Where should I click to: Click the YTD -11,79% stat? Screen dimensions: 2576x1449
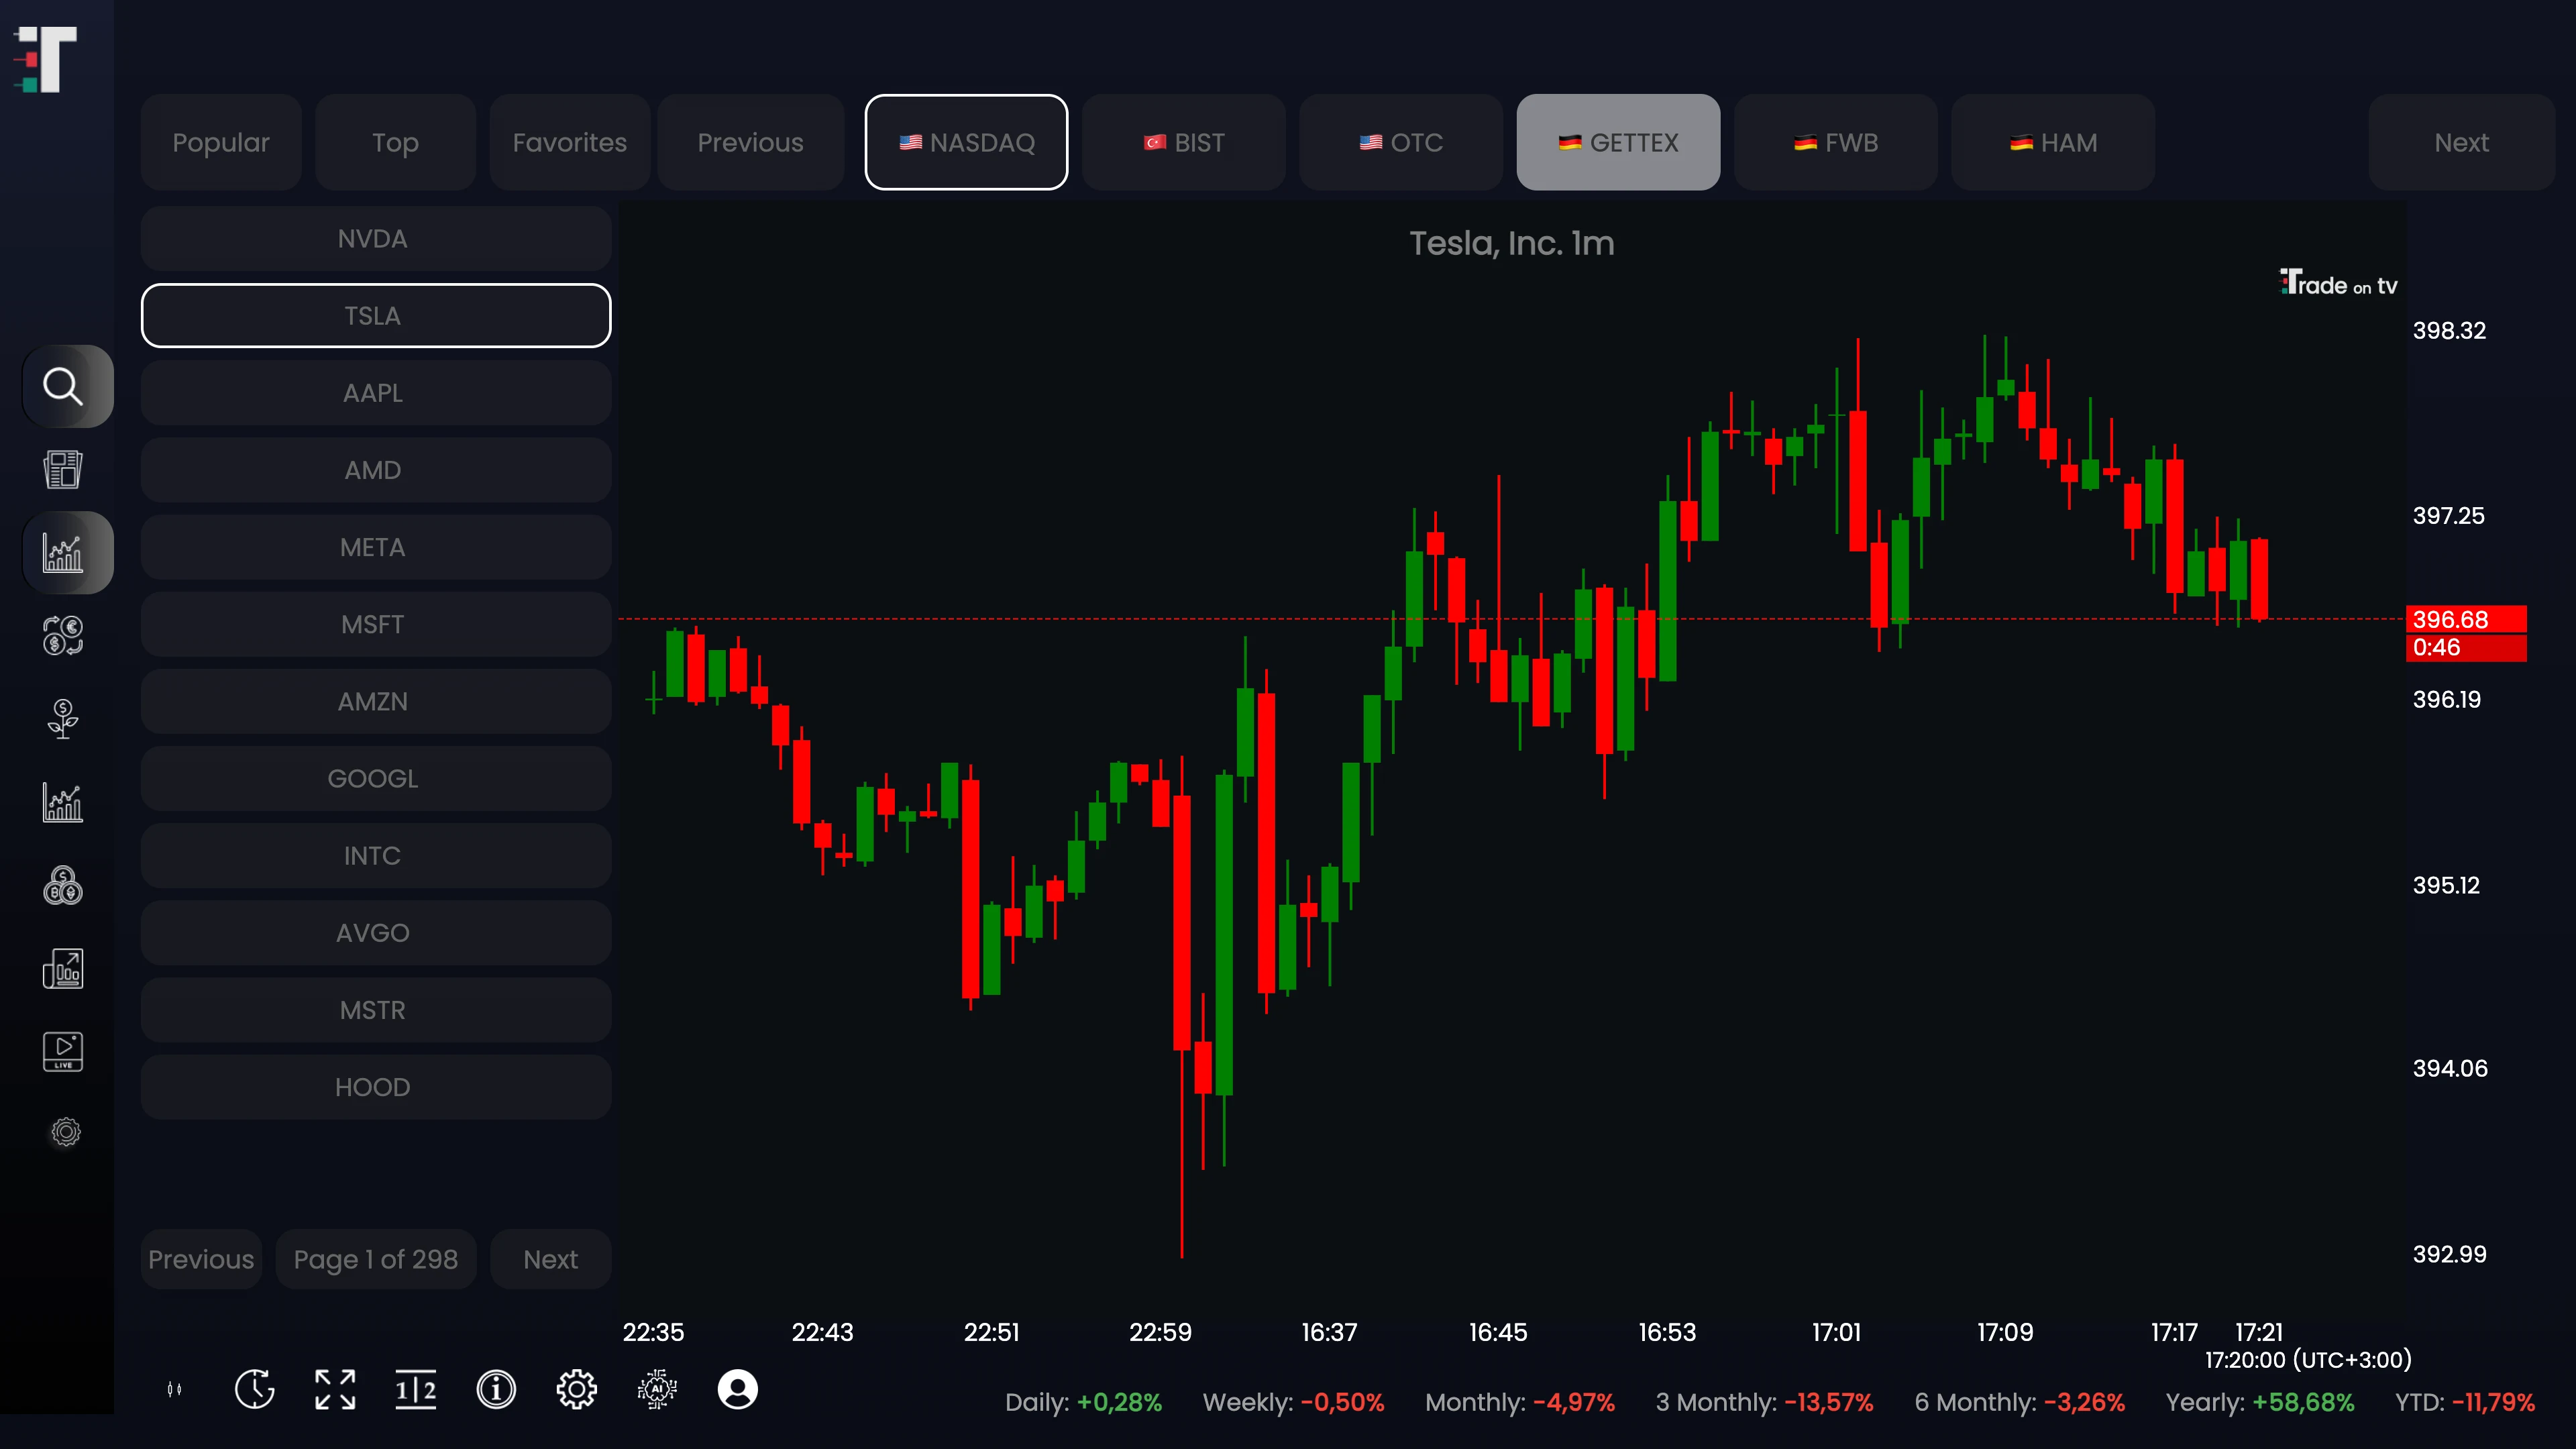(x=2465, y=1402)
